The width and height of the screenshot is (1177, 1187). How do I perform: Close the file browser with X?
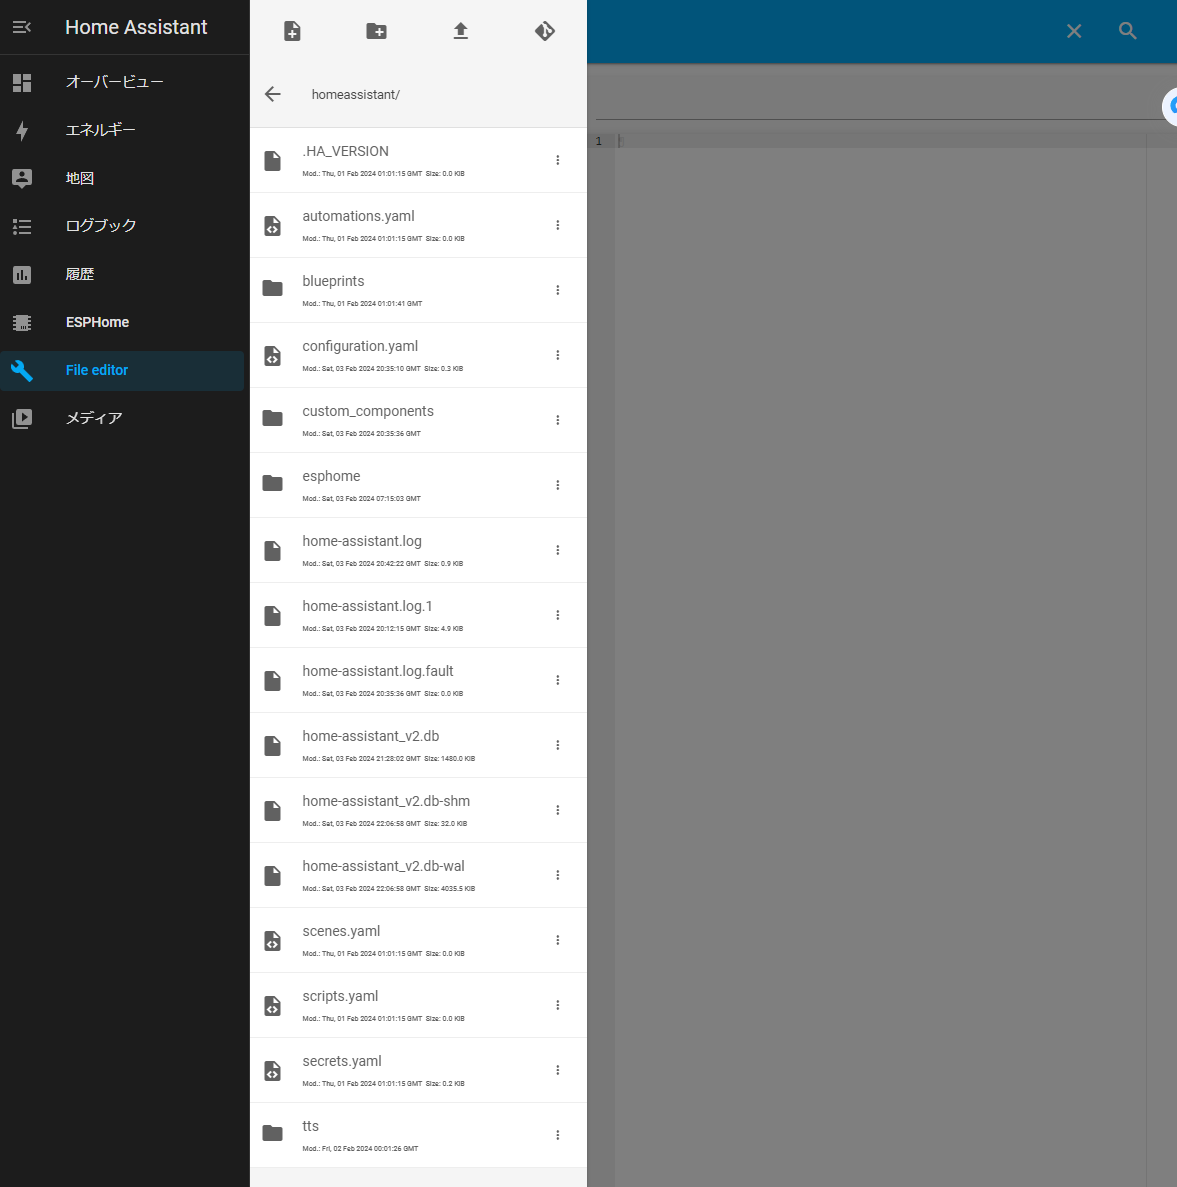pyautogui.click(x=1073, y=31)
